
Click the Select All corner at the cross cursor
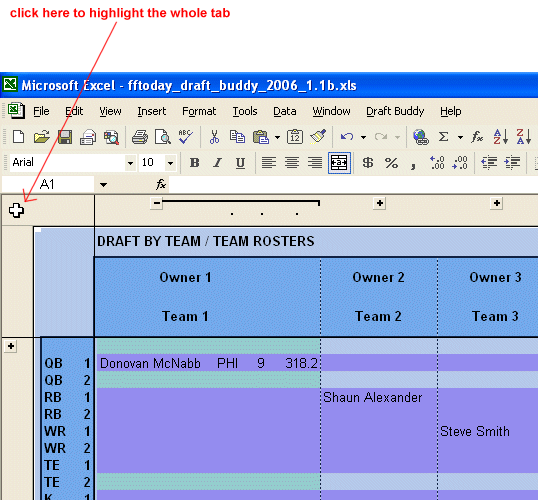tap(18, 210)
